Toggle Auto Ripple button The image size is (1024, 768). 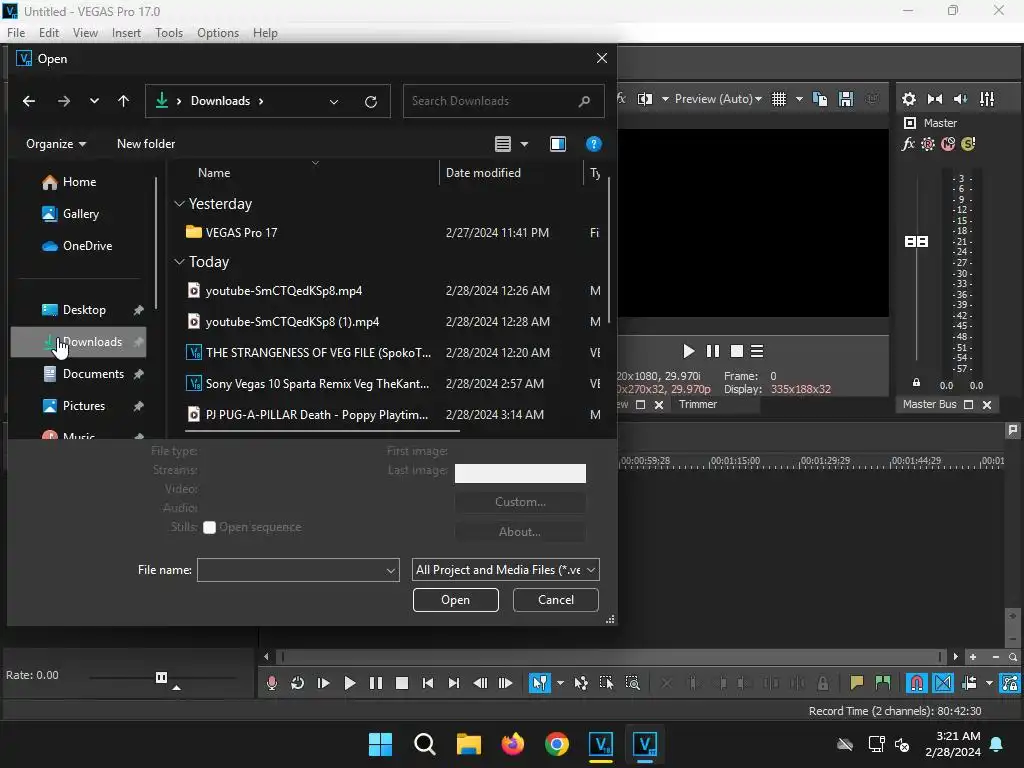[969, 683]
